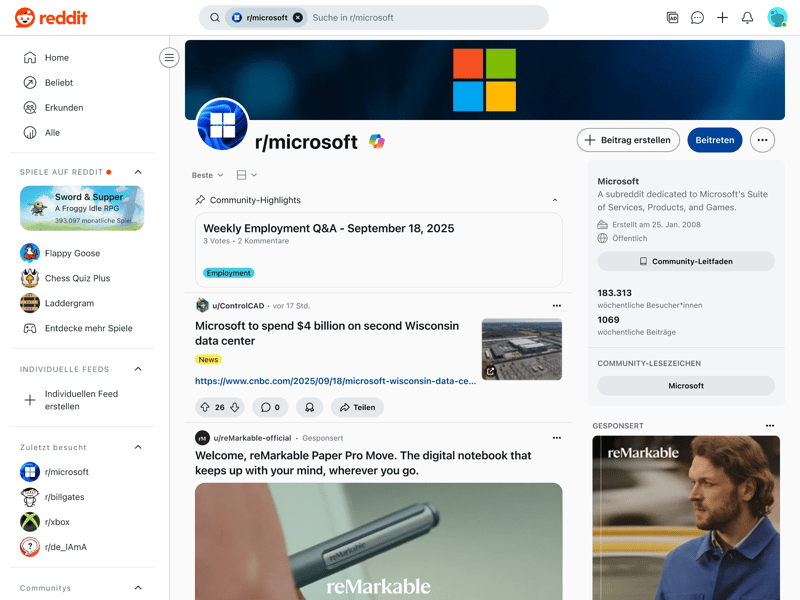Open comments on Wisconsin data center post
The height and width of the screenshot is (600, 800).
pos(269,407)
